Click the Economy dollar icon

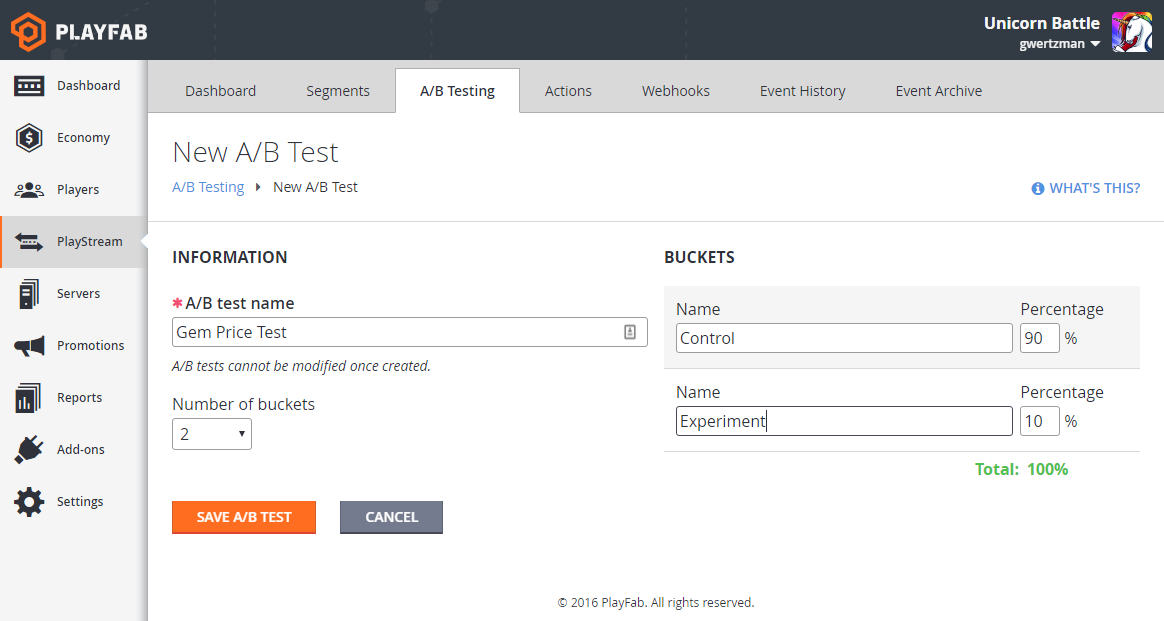coord(29,138)
